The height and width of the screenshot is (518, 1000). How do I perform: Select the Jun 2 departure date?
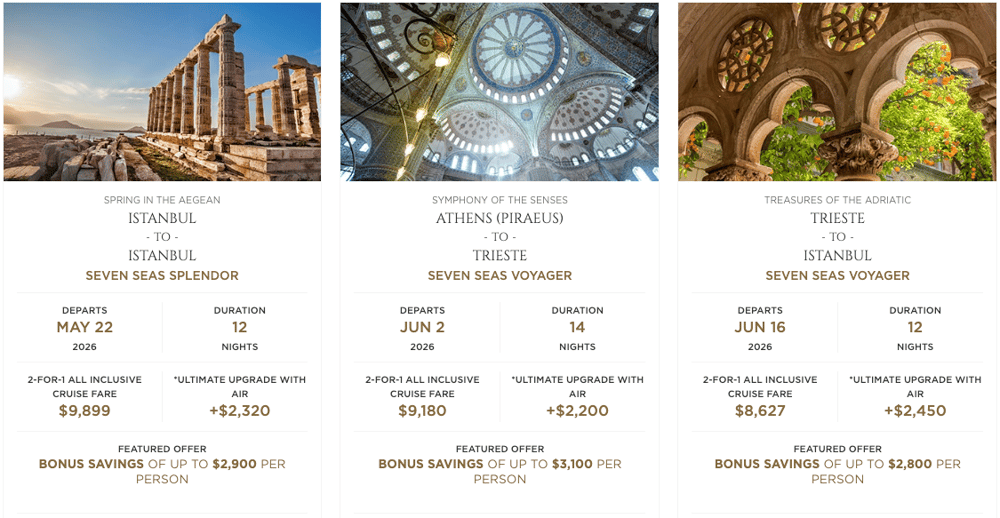tap(422, 327)
